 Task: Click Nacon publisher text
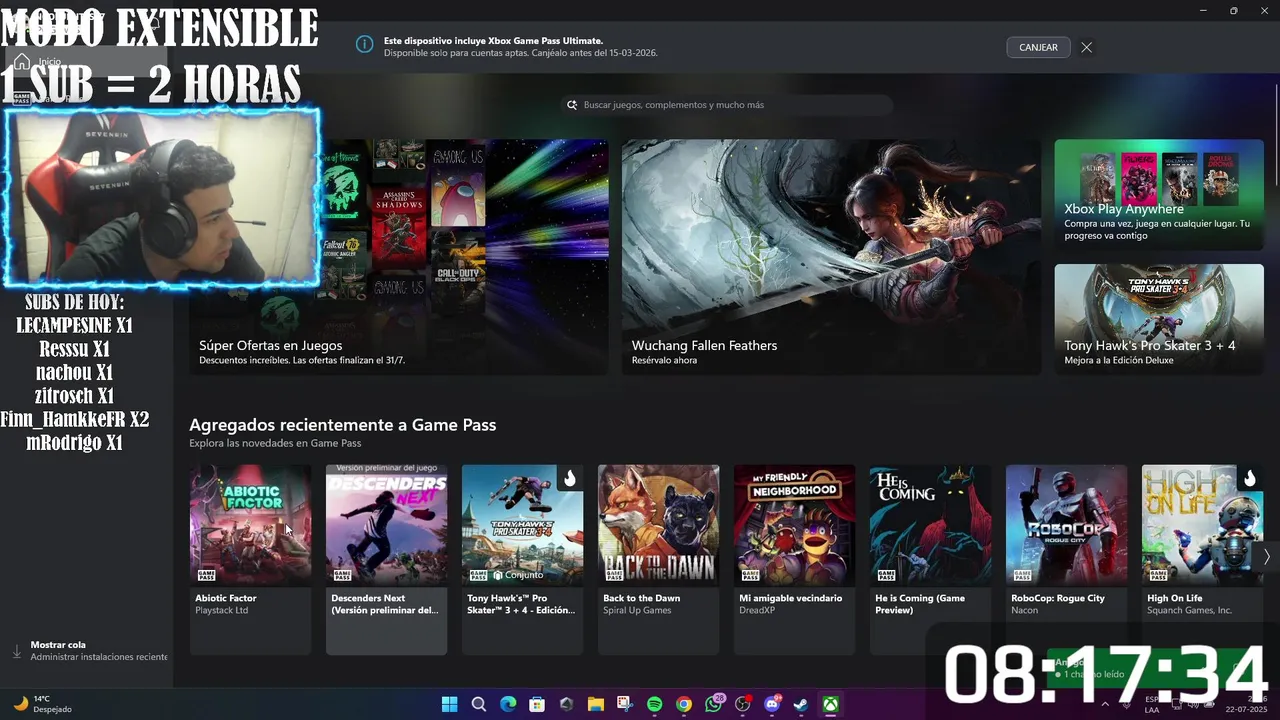[x=1024, y=610]
